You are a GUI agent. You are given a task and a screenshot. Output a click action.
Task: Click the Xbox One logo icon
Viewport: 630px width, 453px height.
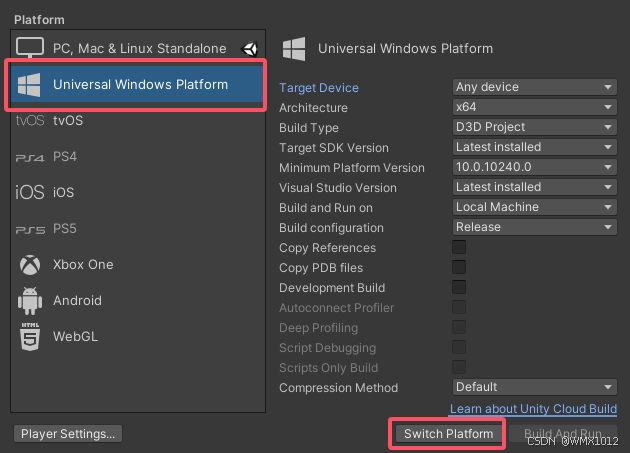[30, 265]
